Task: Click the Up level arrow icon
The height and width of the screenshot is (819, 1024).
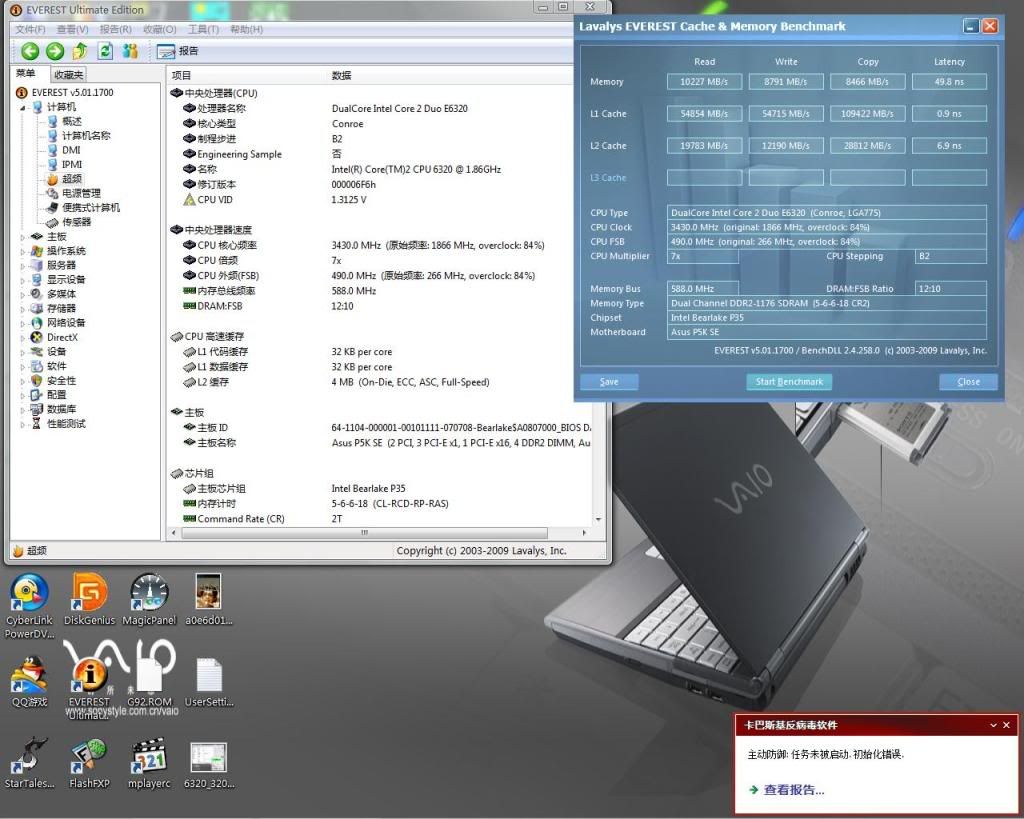Action: tap(79, 50)
